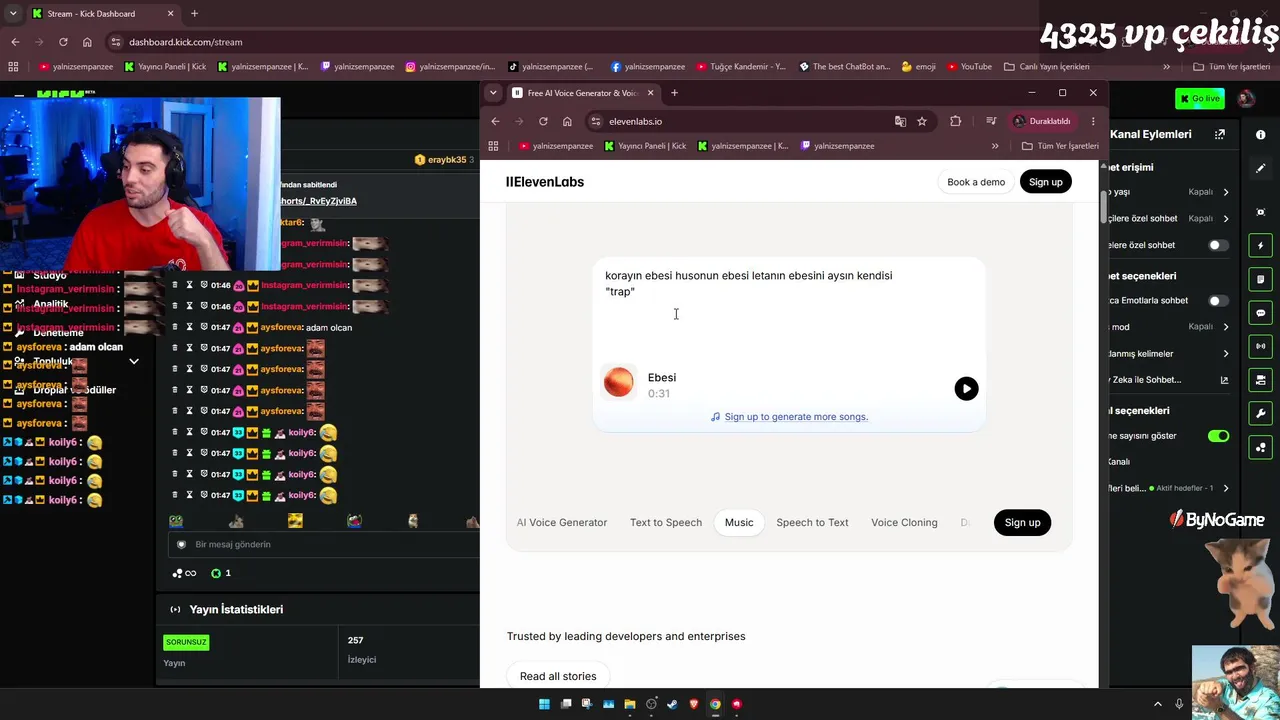This screenshot has height=720, width=1280.
Task: Toggle the 'Emotlarla sohbet' switch
Action: point(1216,300)
